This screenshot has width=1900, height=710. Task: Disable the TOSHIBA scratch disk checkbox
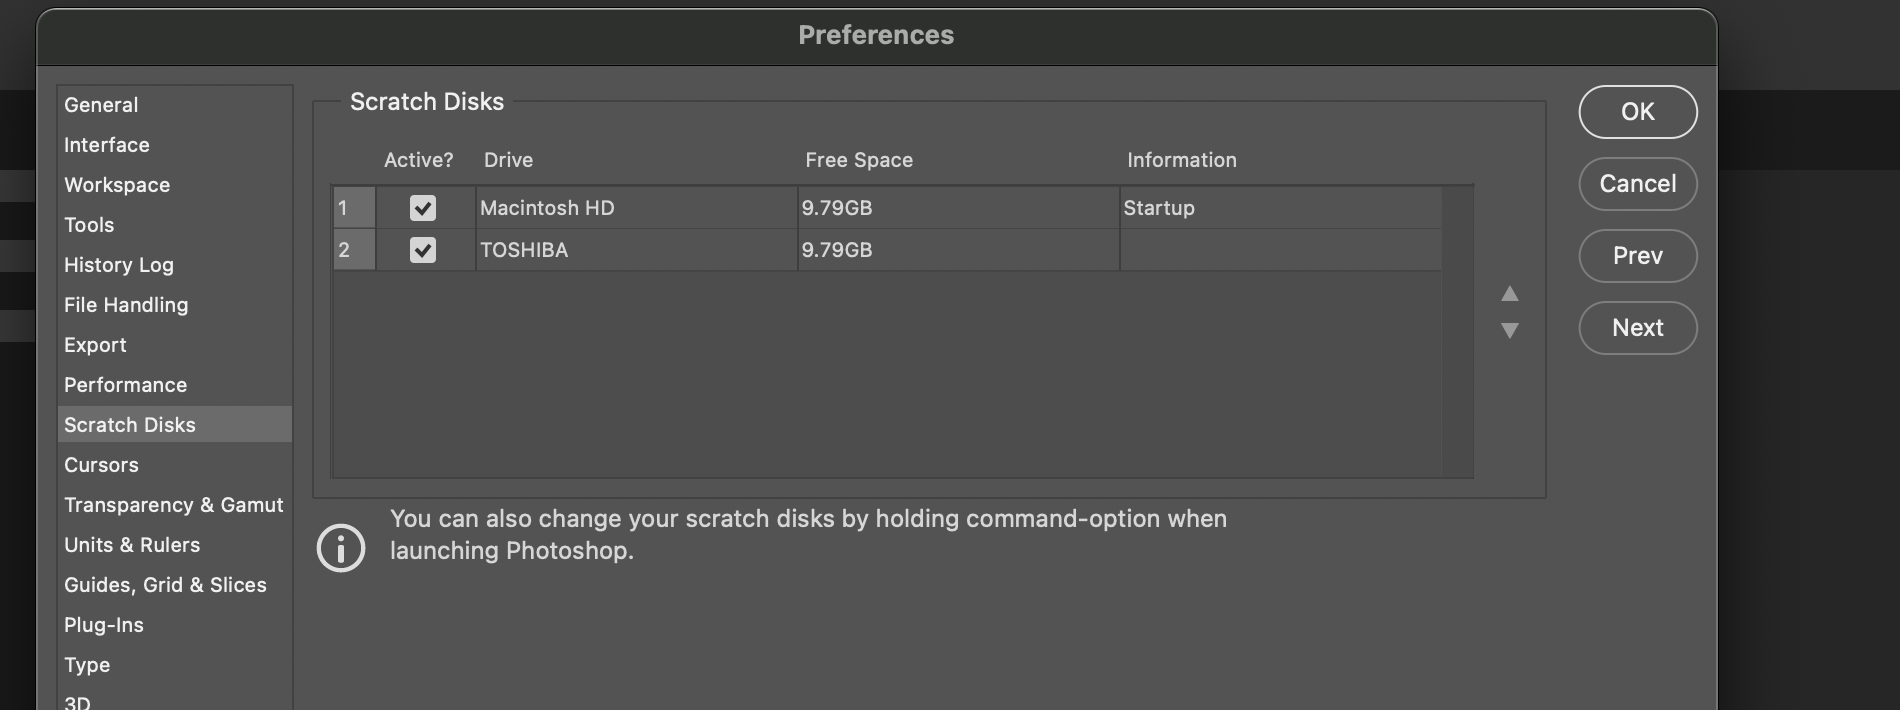[x=423, y=250]
